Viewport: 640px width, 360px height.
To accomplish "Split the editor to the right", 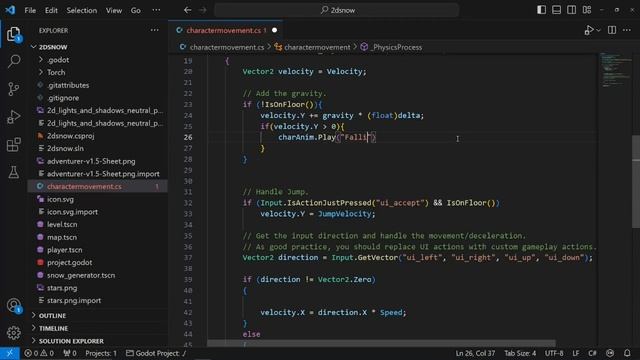I will click(x=612, y=30).
